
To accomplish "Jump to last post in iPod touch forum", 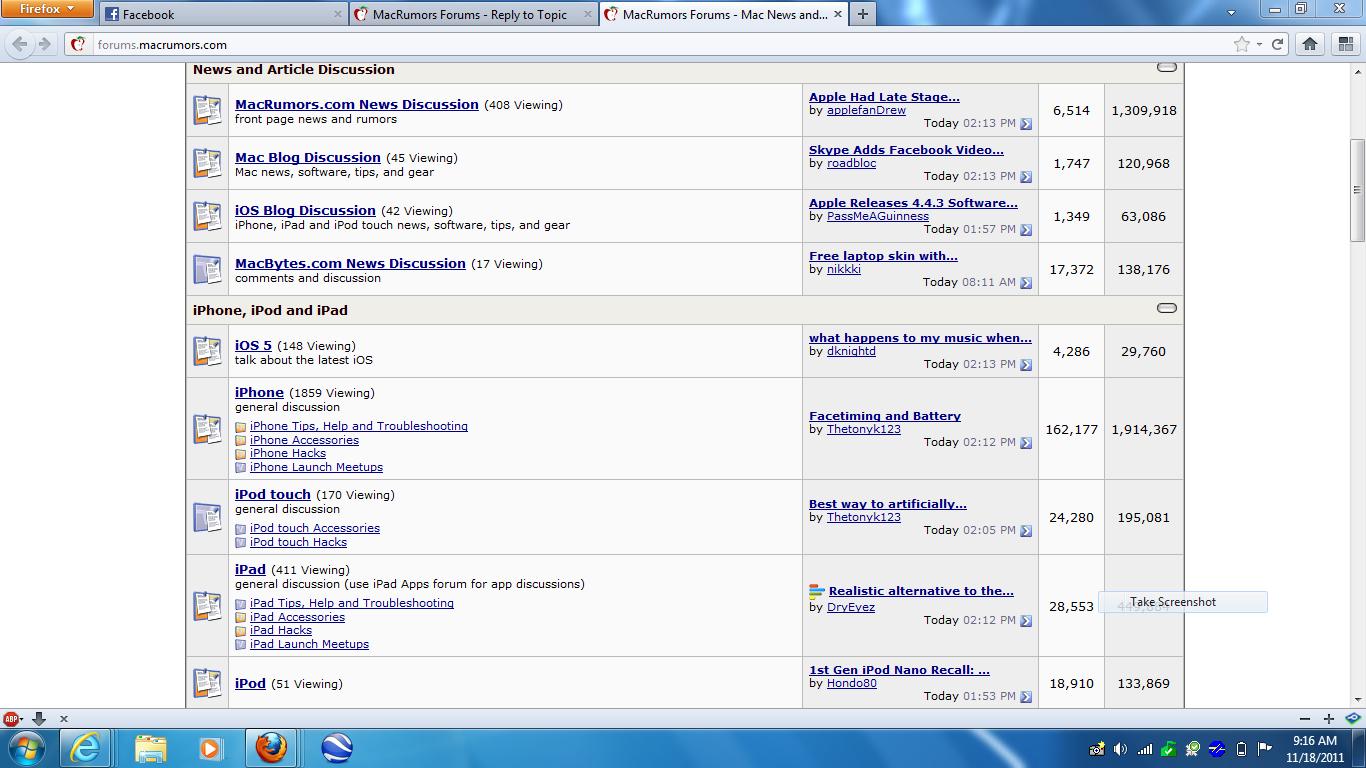I will click(x=1026, y=531).
